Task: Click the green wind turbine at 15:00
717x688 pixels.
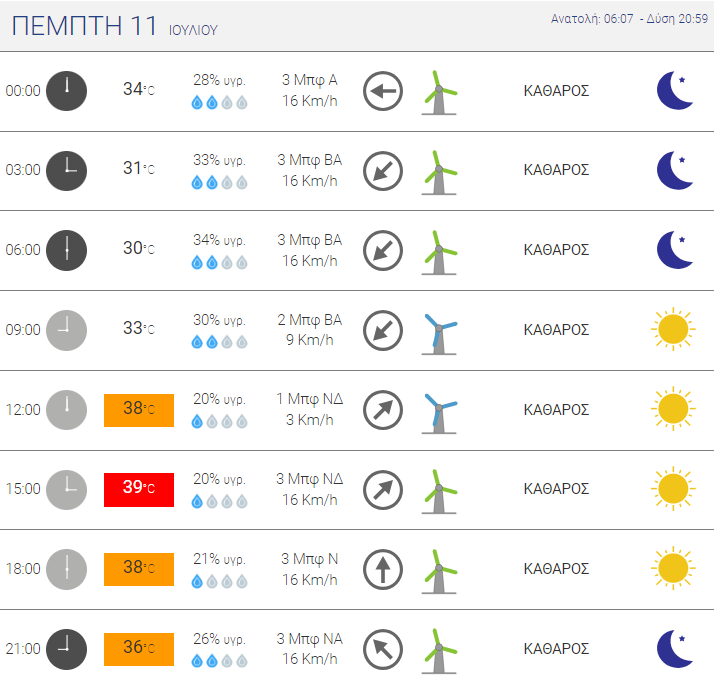Action: click(x=439, y=491)
